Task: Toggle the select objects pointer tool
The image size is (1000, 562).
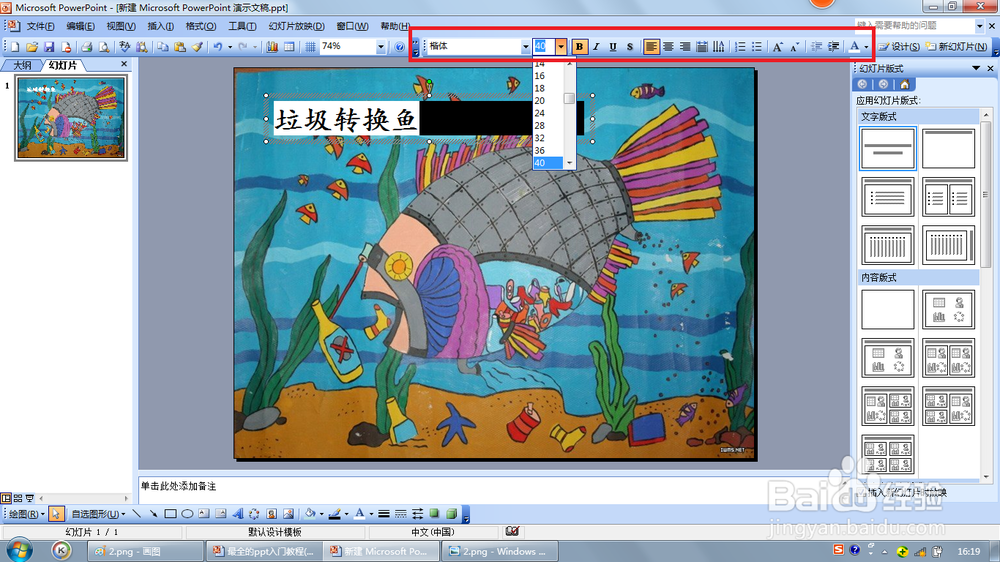Action: point(56,514)
